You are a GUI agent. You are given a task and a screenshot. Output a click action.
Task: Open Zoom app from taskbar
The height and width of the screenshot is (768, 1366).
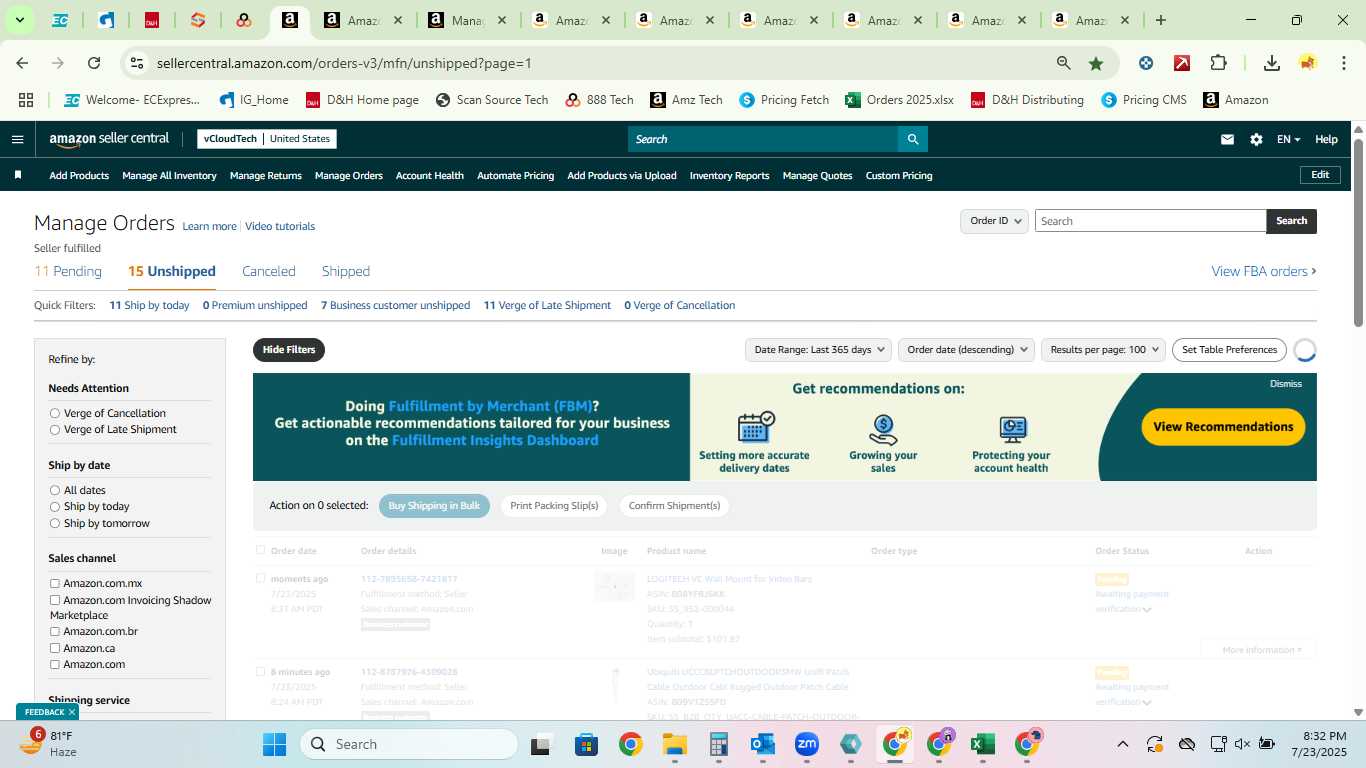(x=807, y=744)
